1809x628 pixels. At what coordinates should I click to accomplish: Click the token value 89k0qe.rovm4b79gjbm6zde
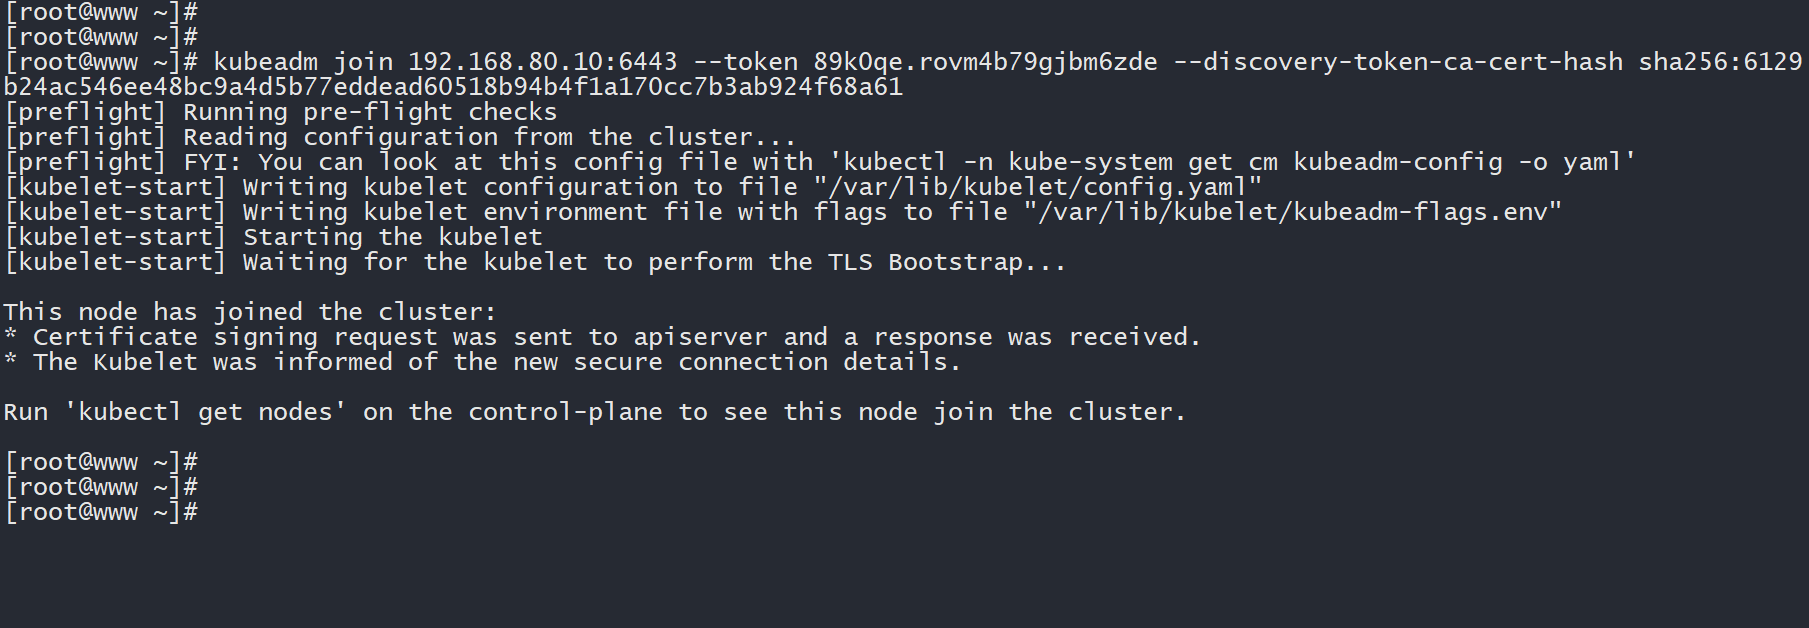[984, 62]
